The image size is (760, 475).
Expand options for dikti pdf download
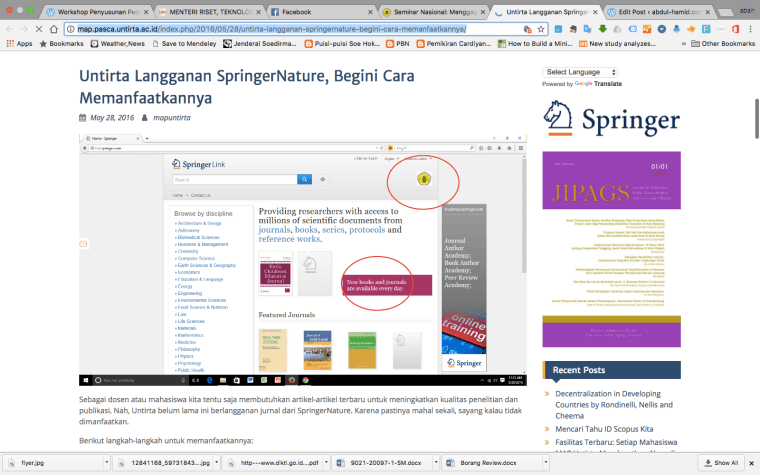(326, 463)
